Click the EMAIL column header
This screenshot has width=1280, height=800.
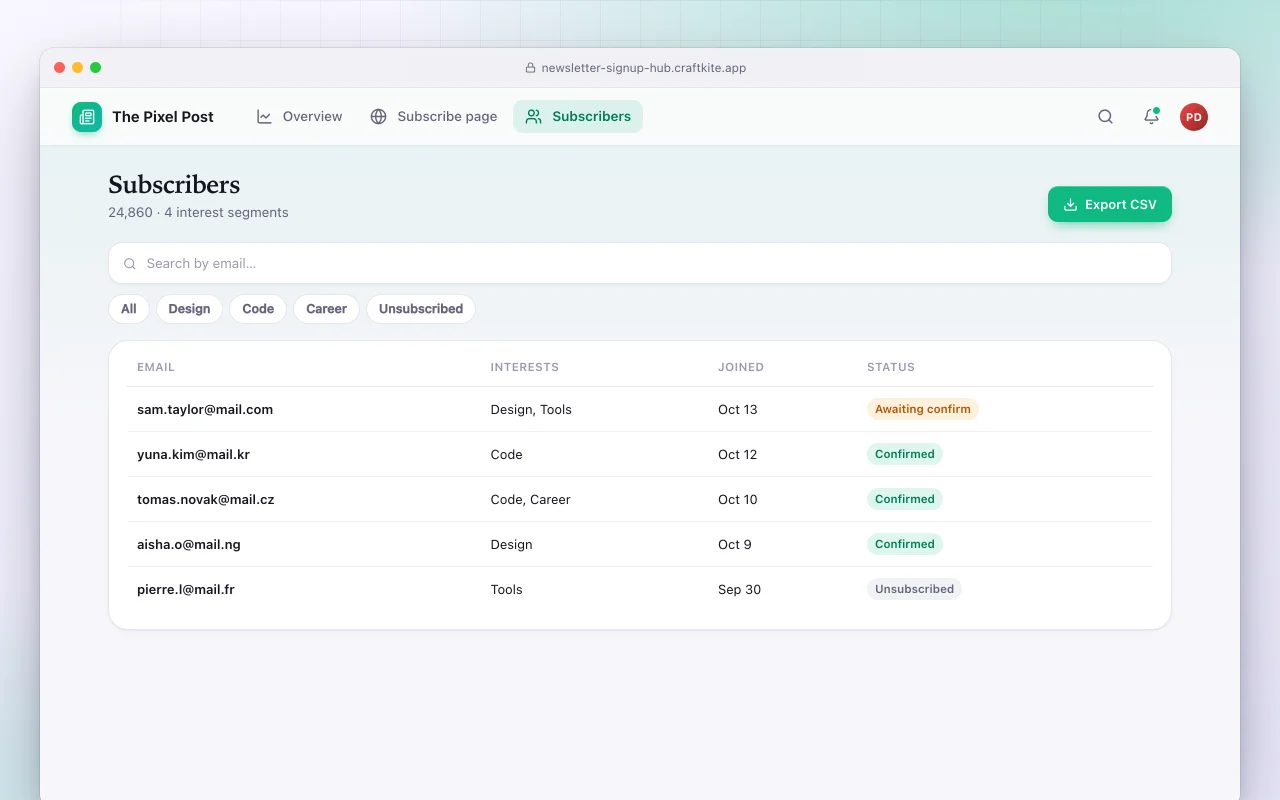(x=156, y=367)
